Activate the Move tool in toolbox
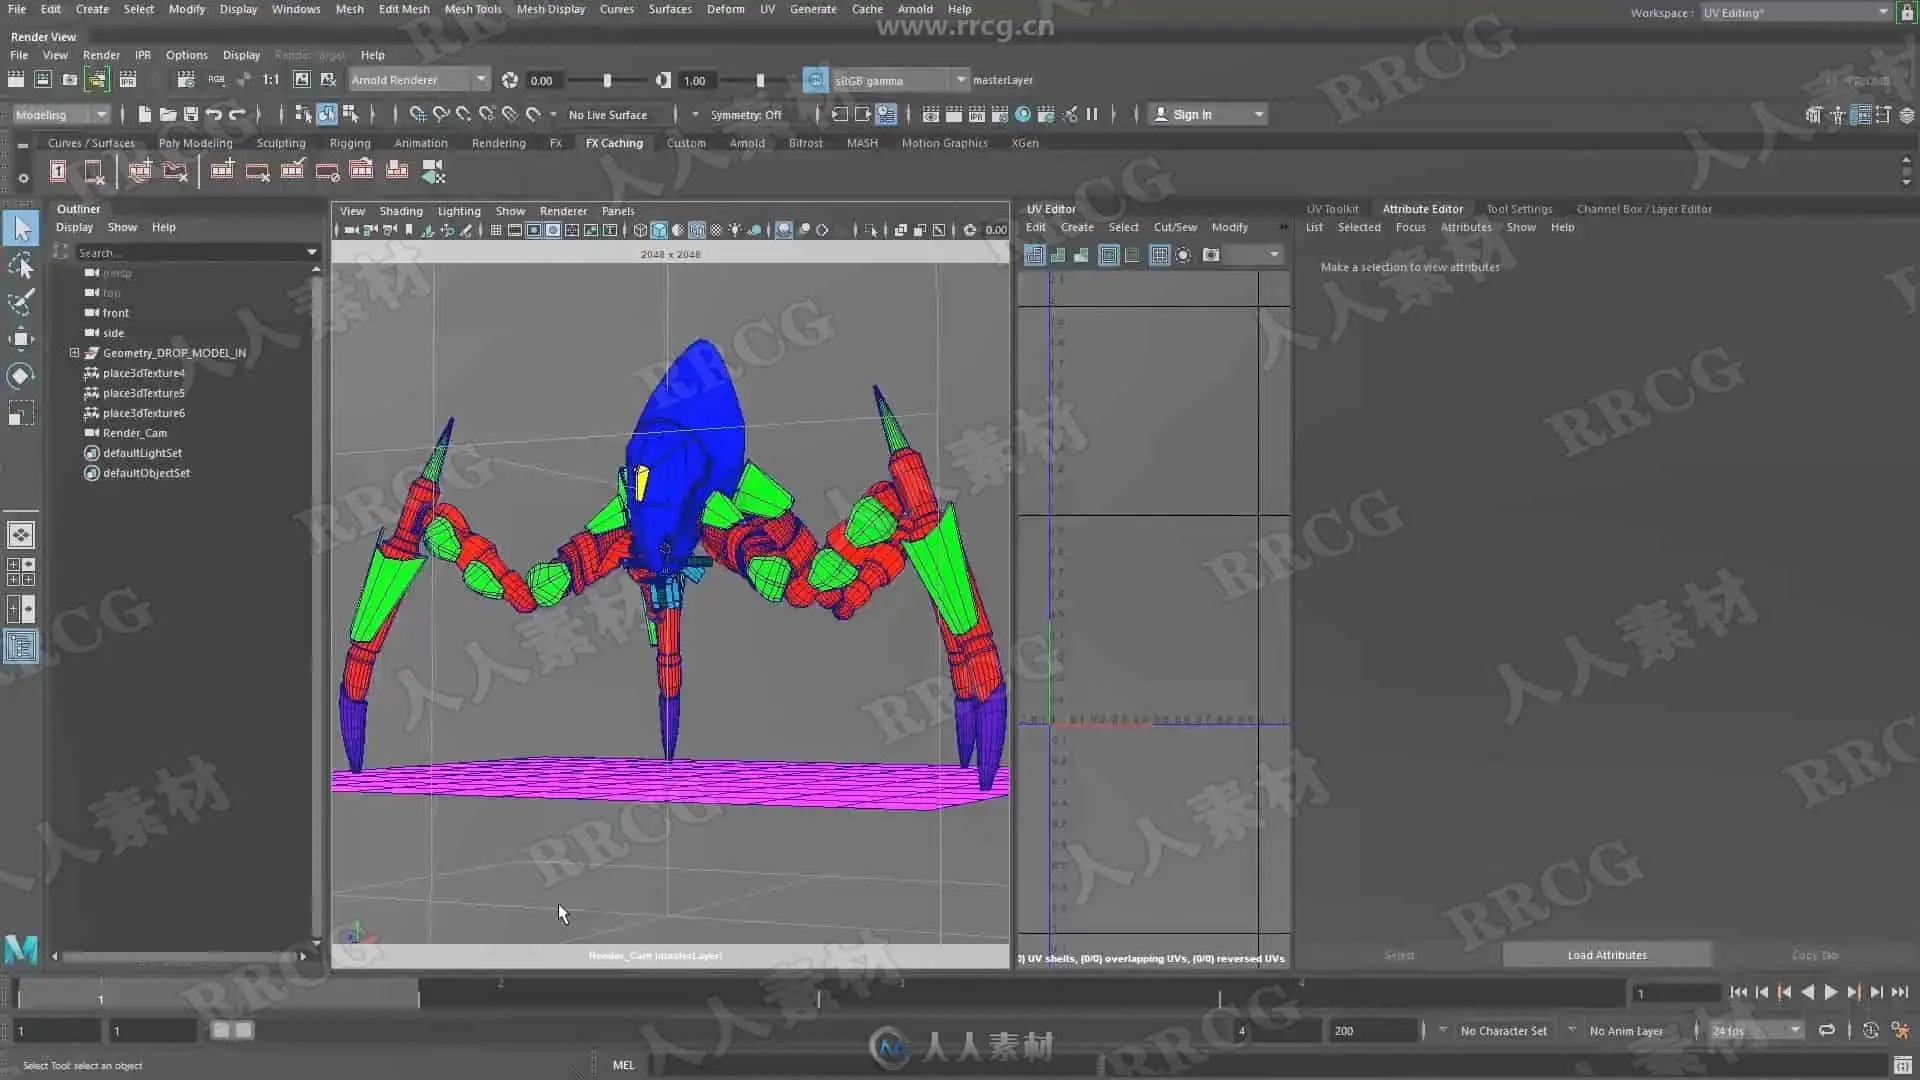 (x=20, y=339)
